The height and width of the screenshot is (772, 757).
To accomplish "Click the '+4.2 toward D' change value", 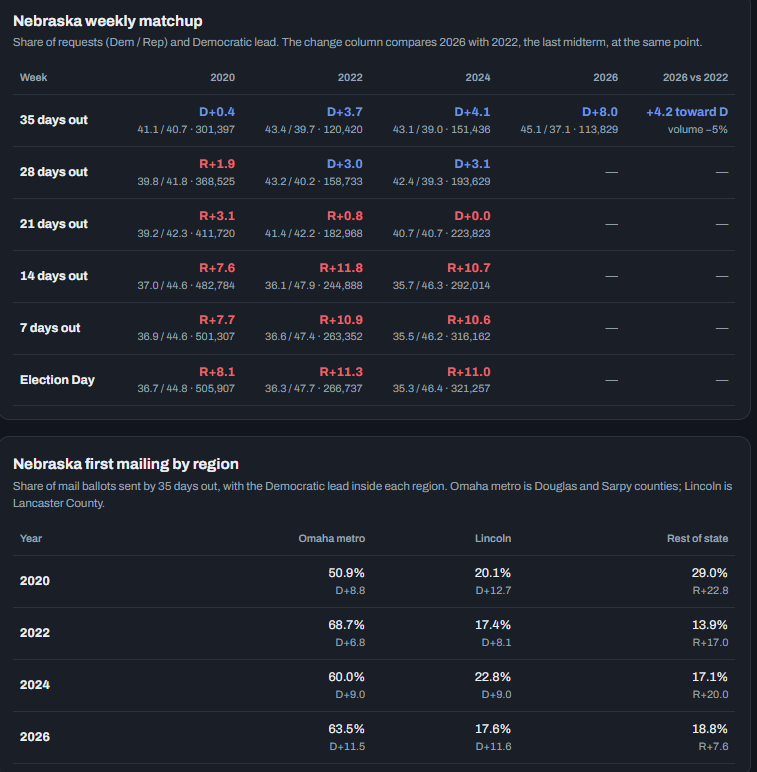I will coord(687,112).
